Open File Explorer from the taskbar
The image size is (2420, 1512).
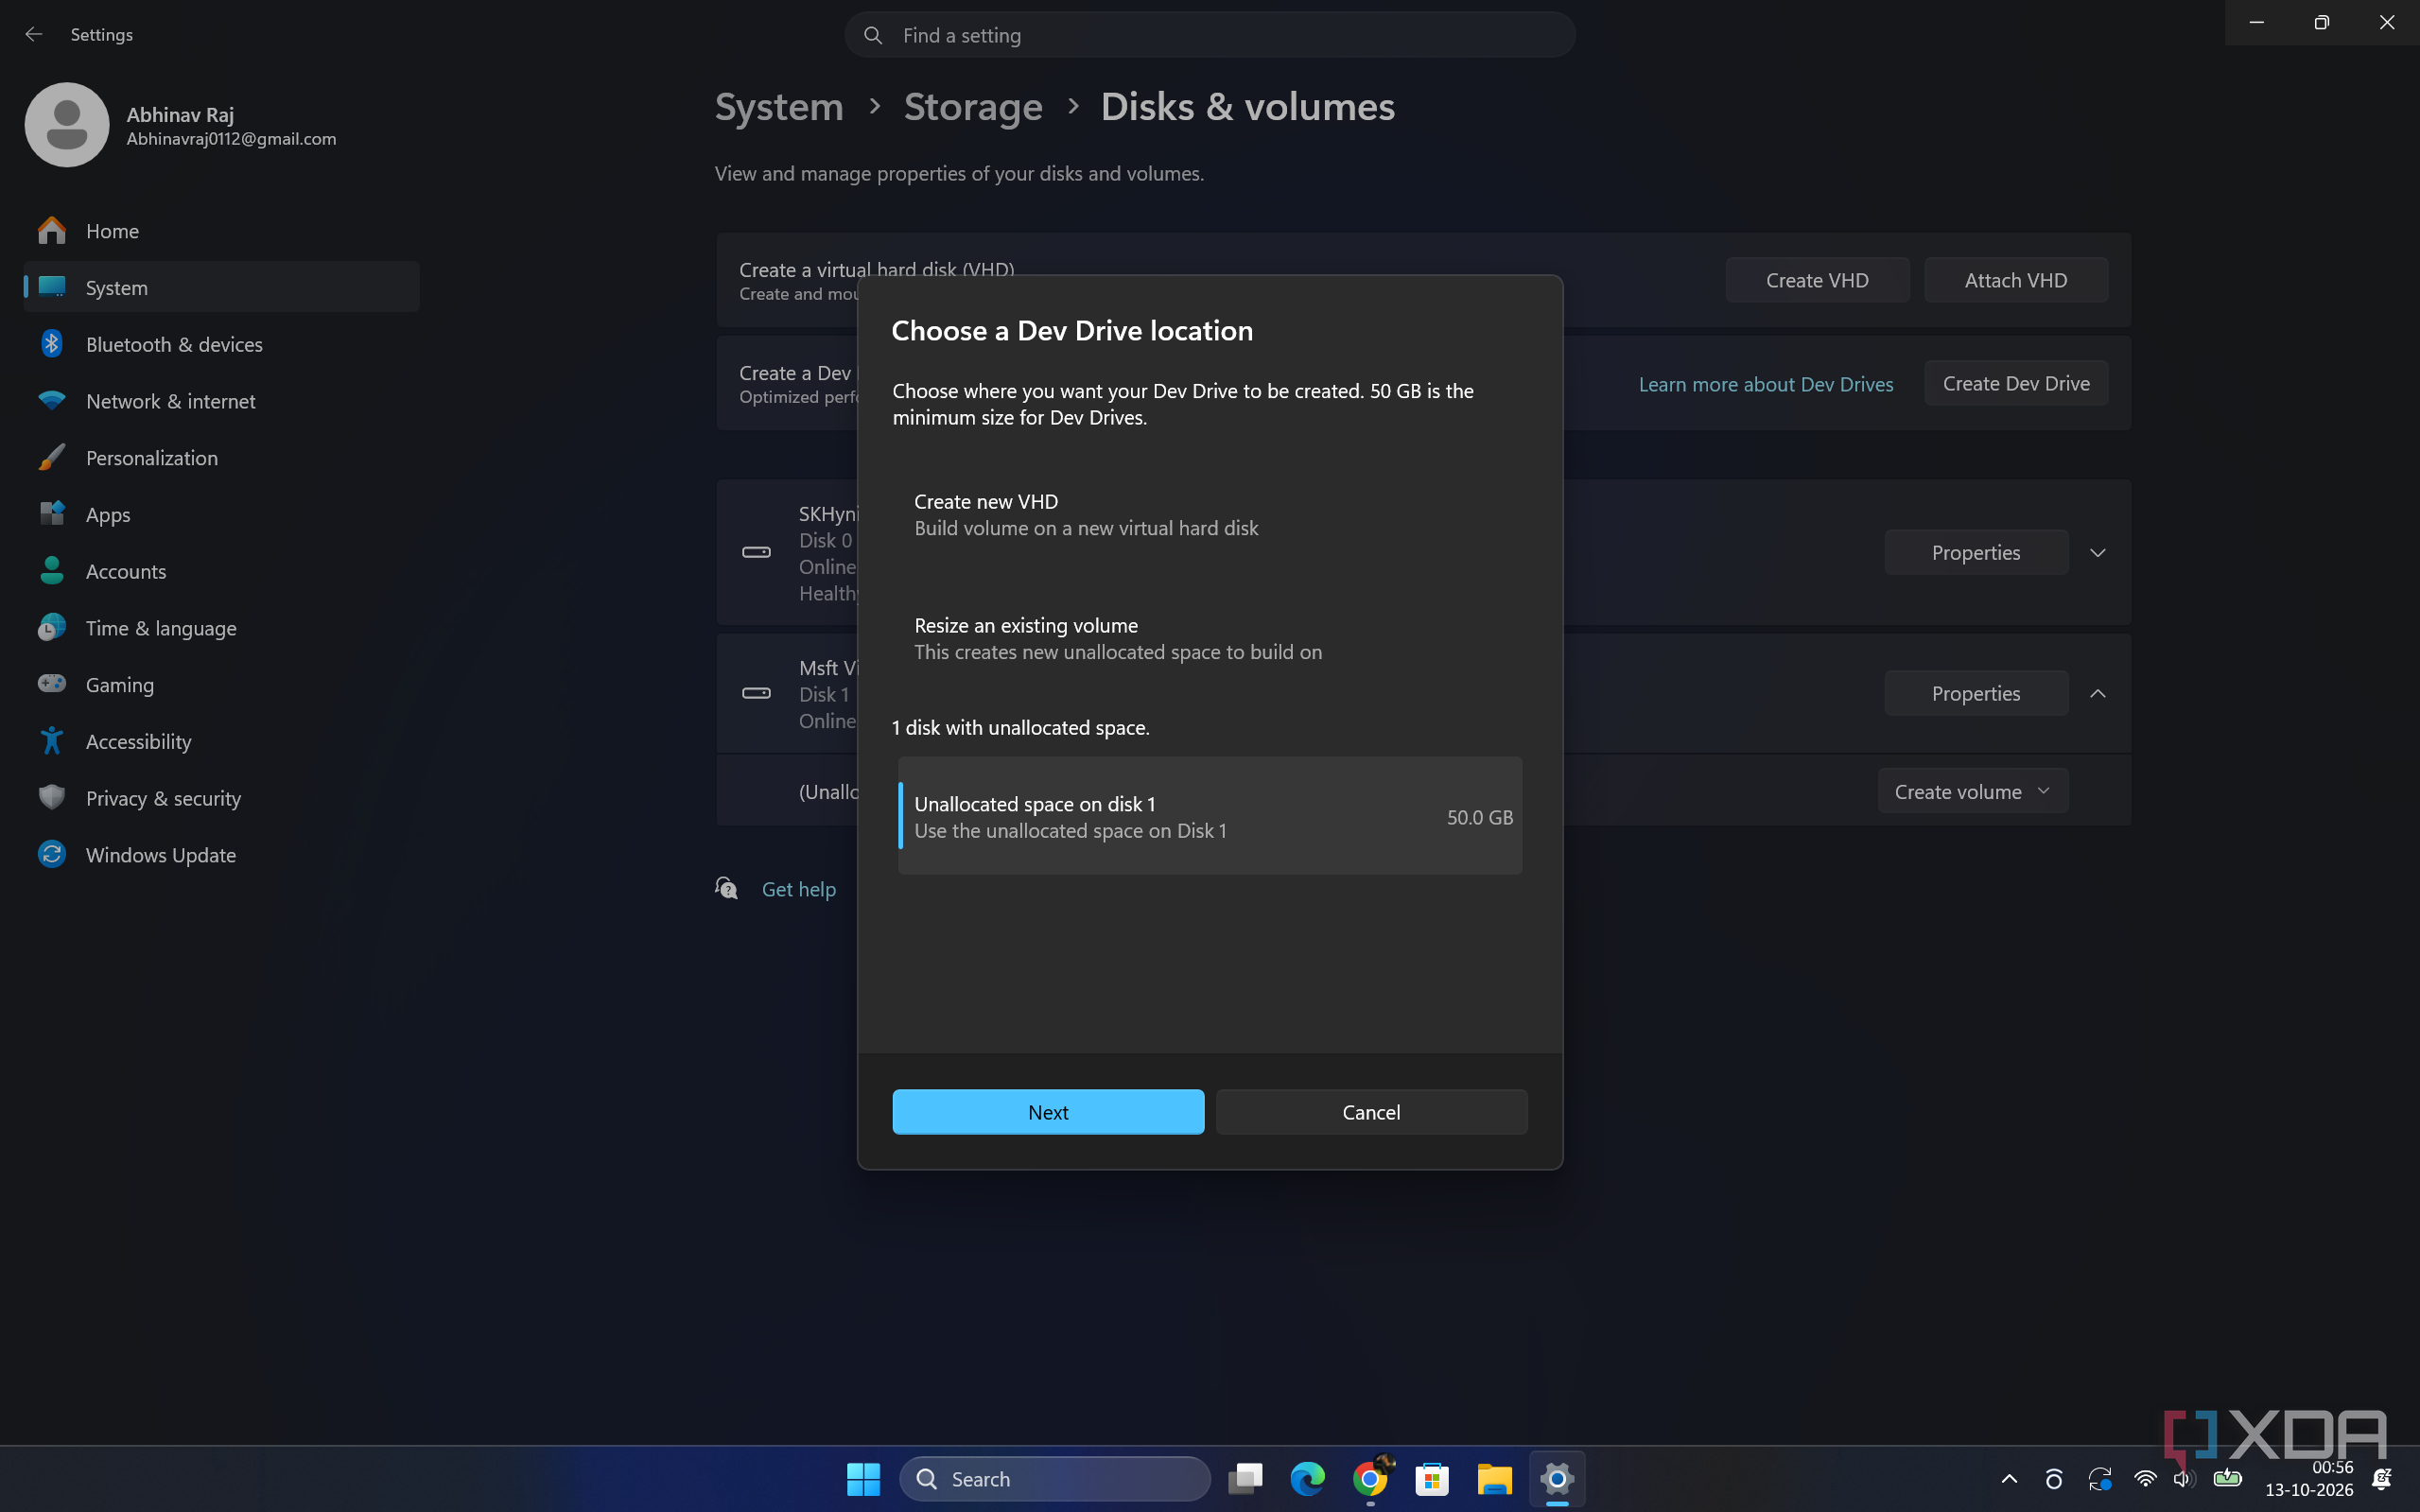[1494, 1479]
